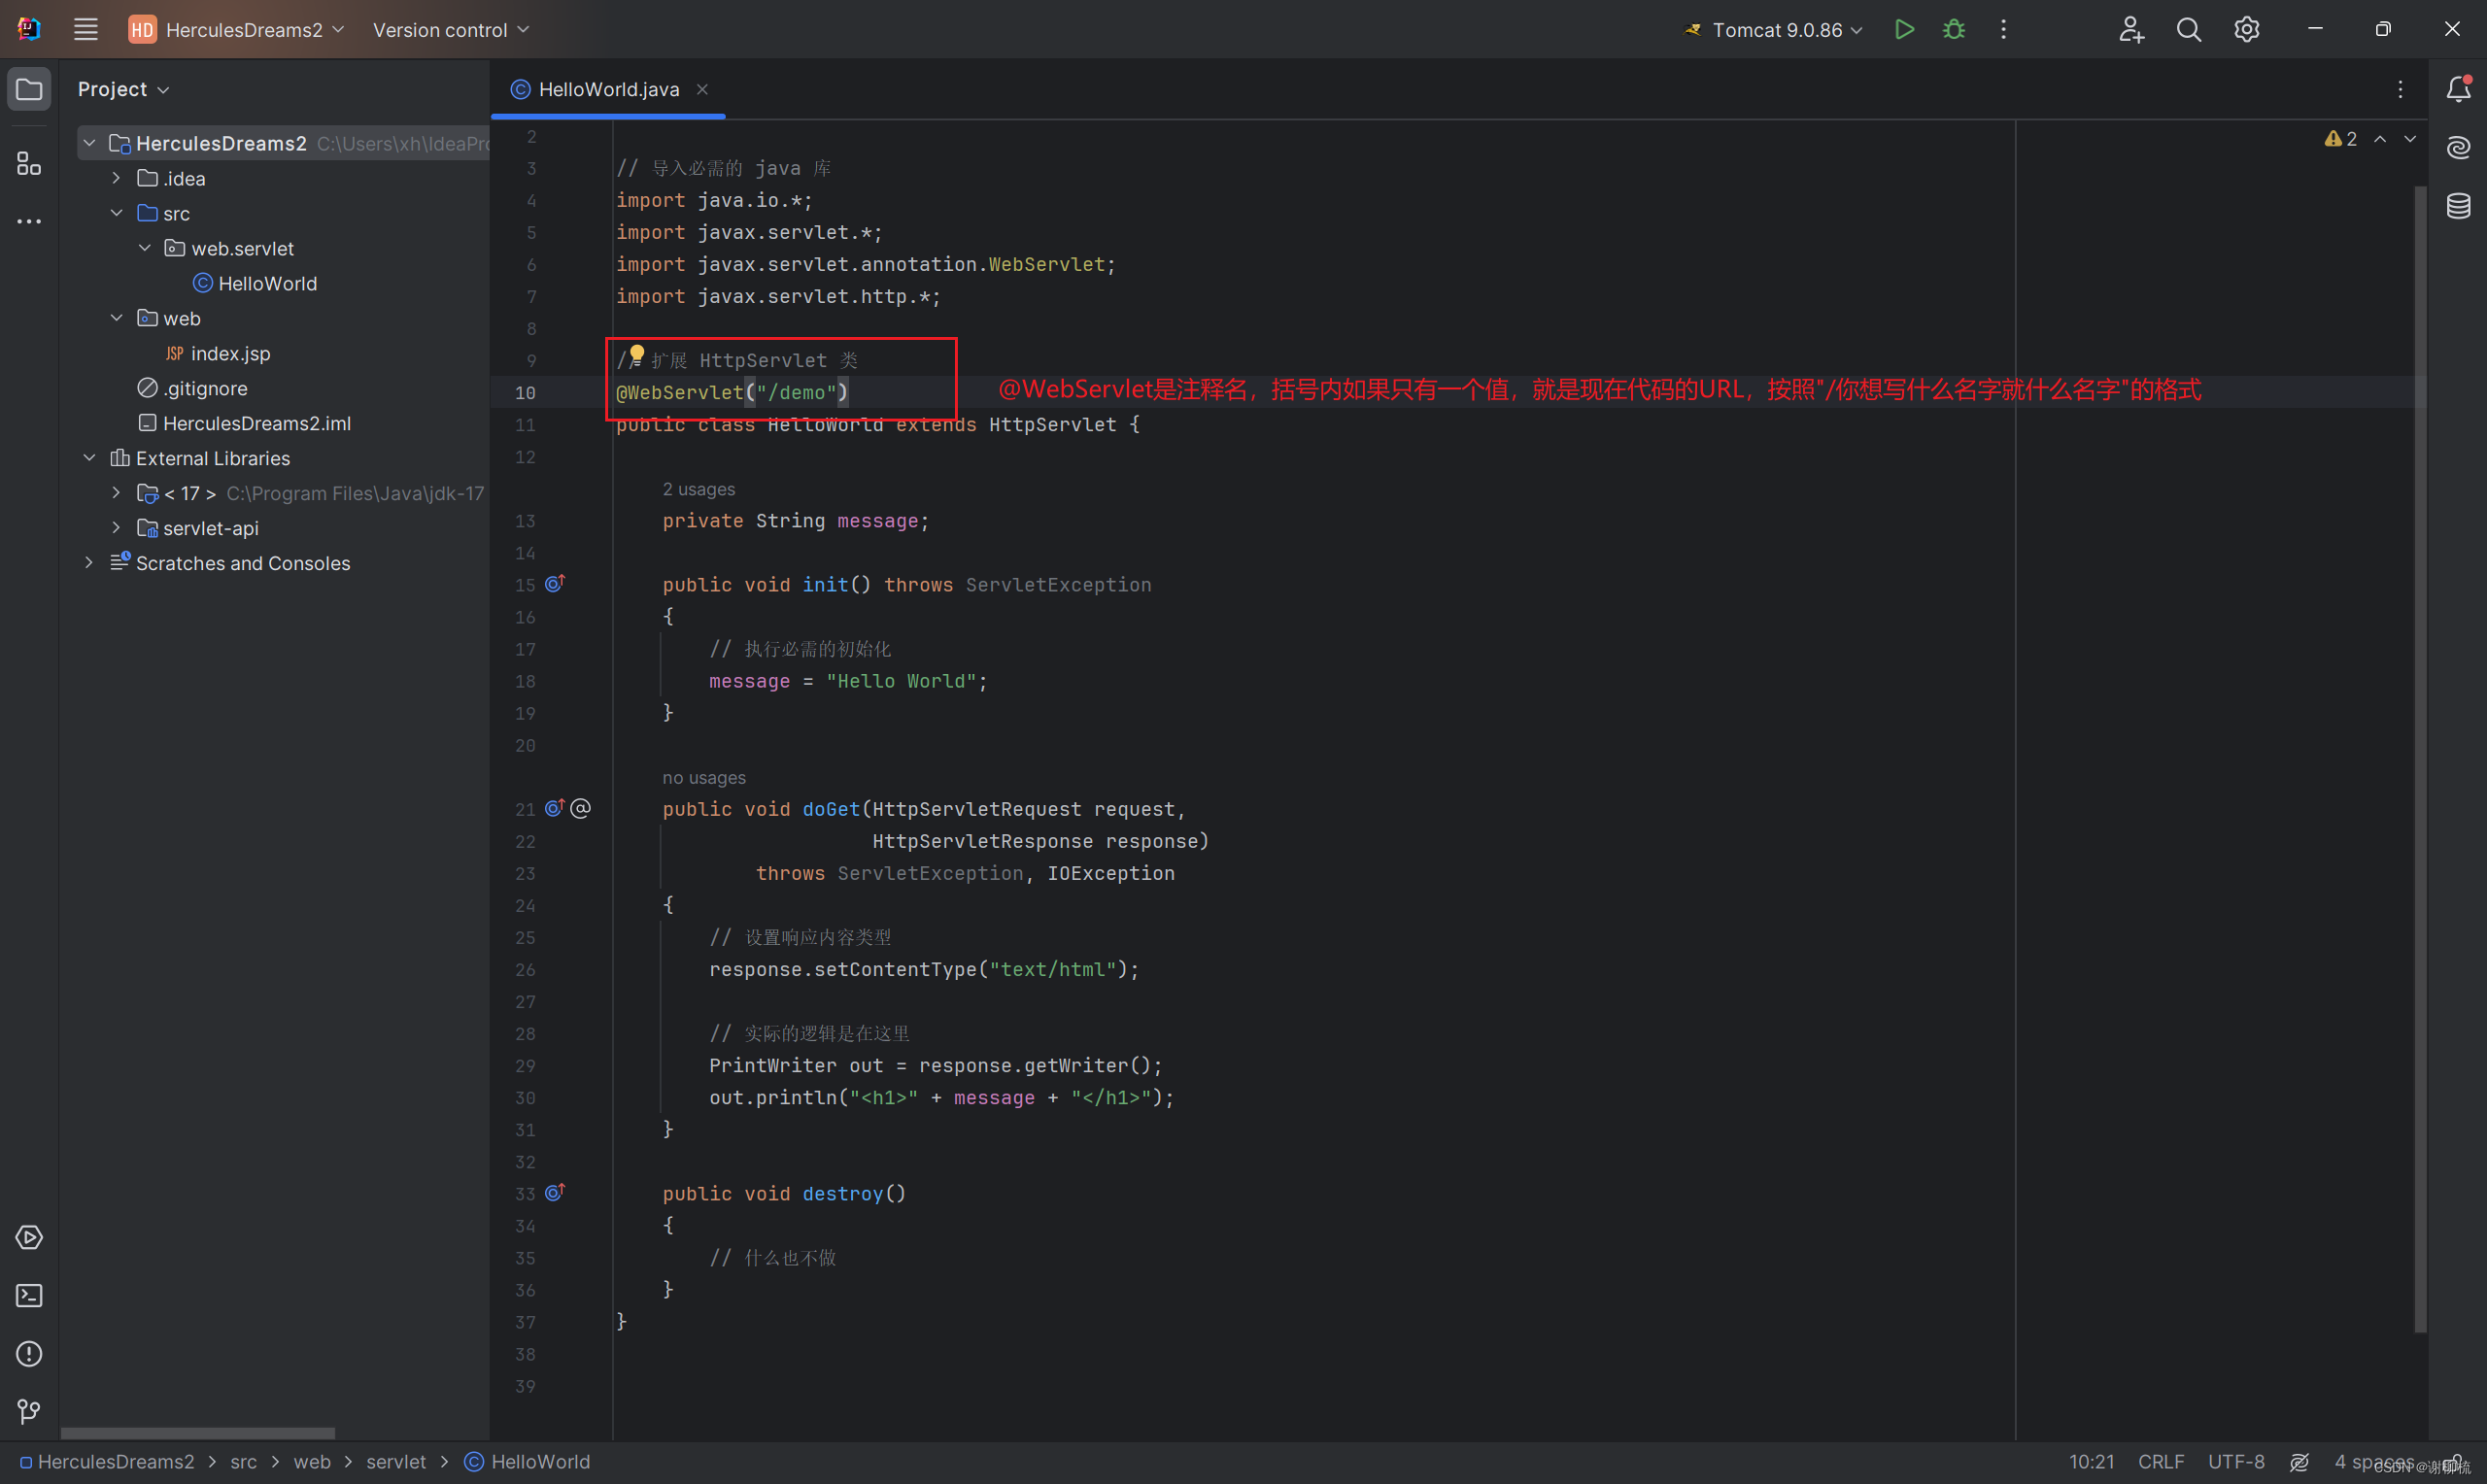Screen dimensions: 2487x1484
Task: Collapse the src folder in the tree
Action: click(x=116, y=213)
